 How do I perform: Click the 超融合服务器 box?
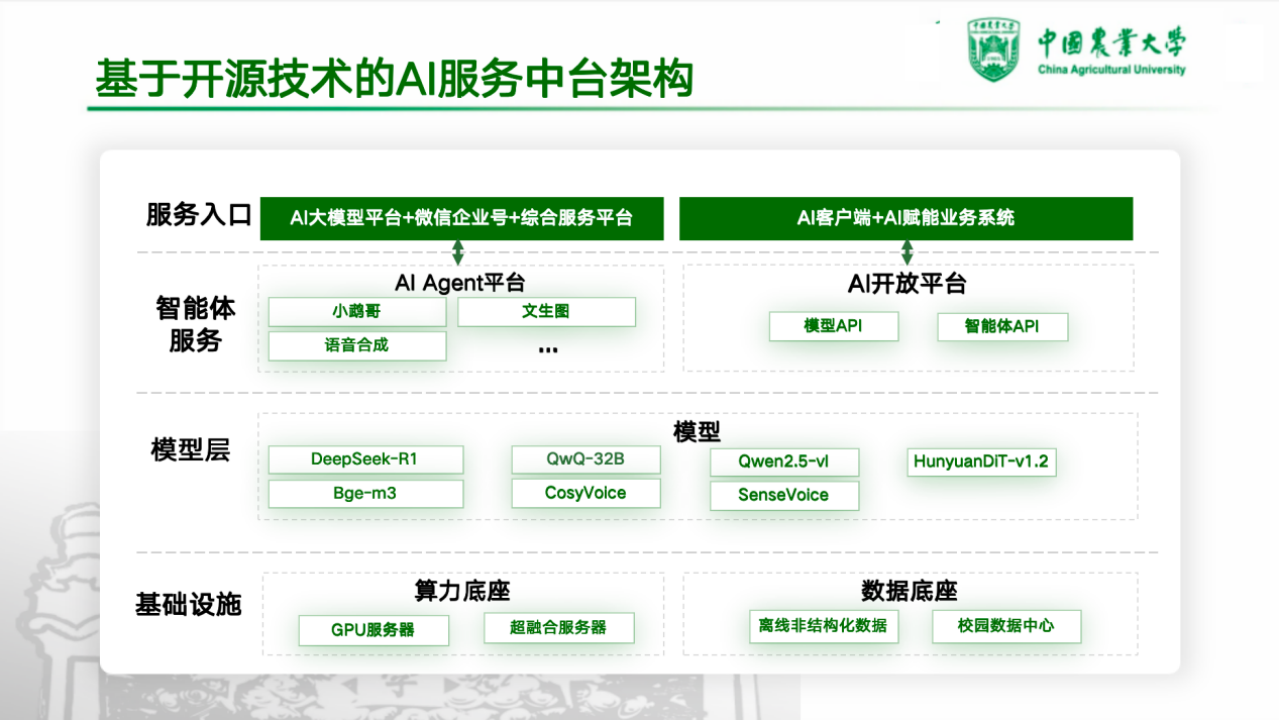point(559,627)
